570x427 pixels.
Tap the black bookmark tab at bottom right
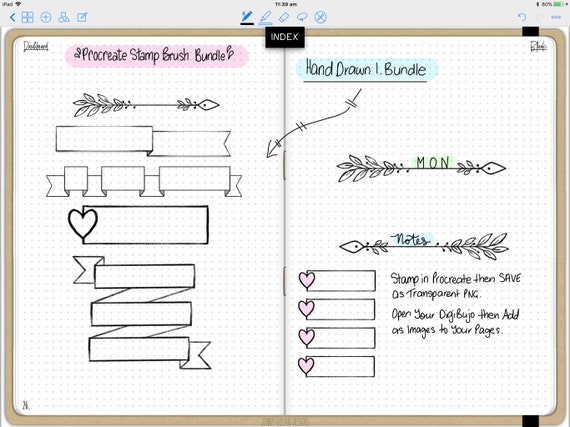click(530, 421)
